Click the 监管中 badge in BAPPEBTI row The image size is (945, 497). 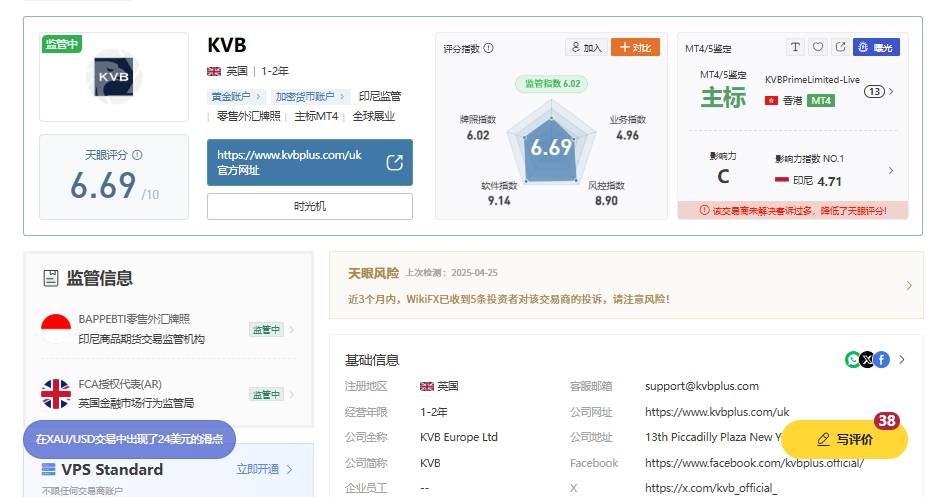click(266, 330)
